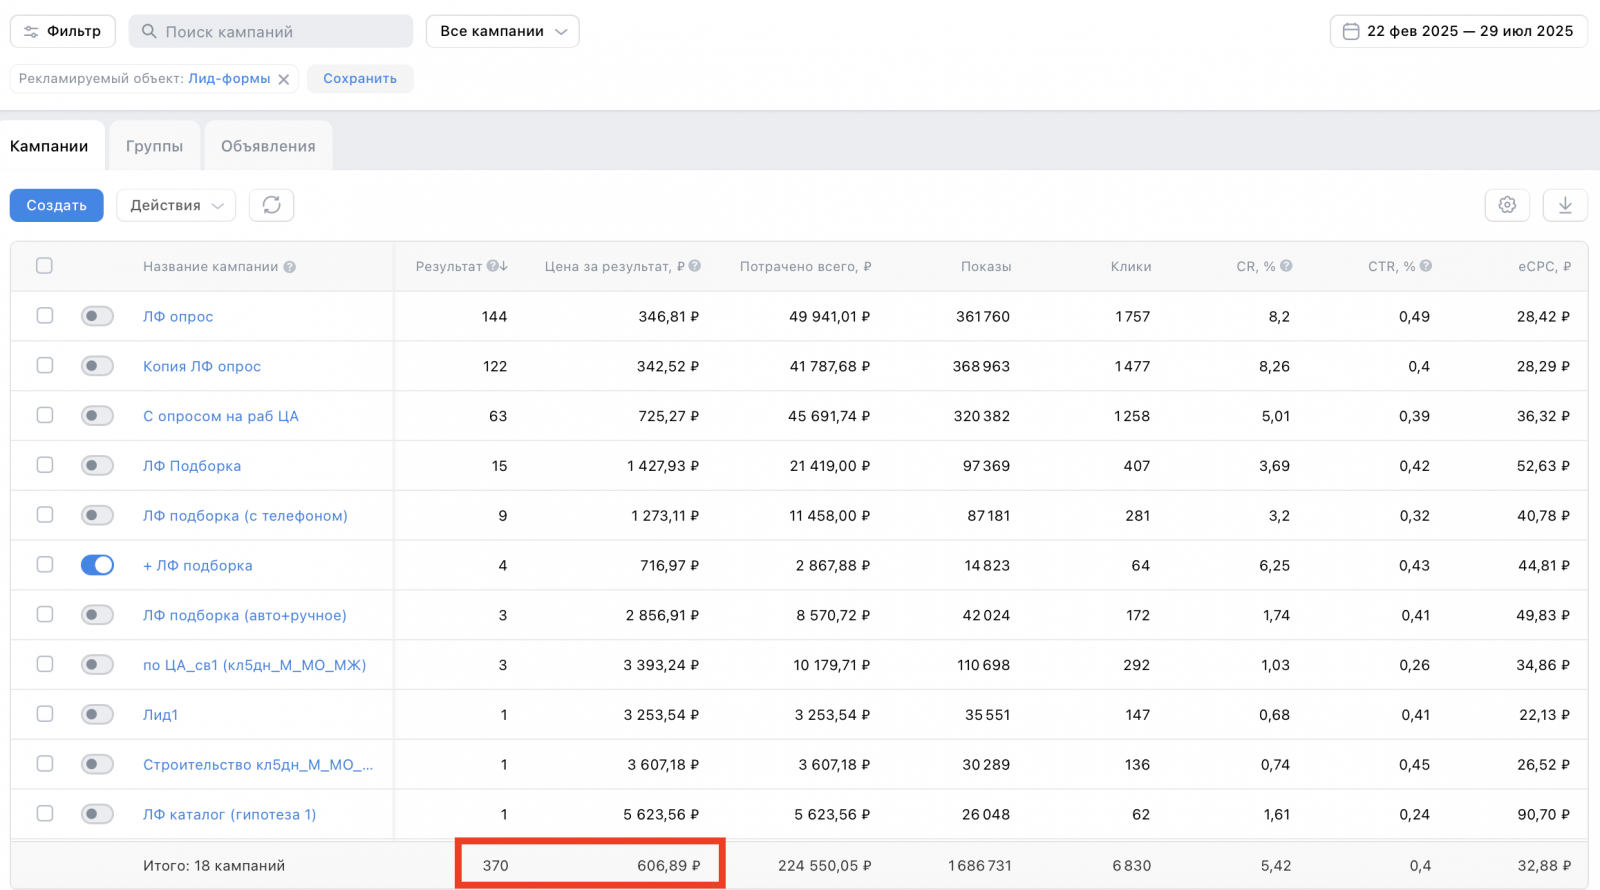
Task: Open the Действия dropdown menu
Action: (x=176, y=205)
